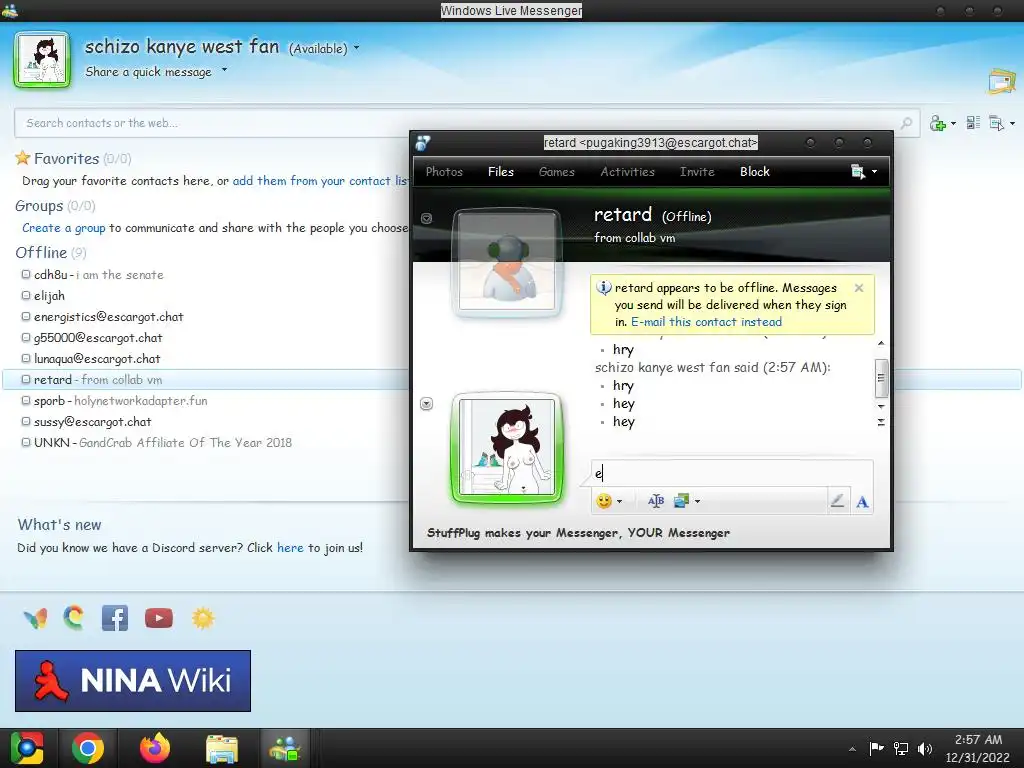Close the offline notice with the X
The width and height of the screenshot is (1024, 768).
[x=859, y=288]
